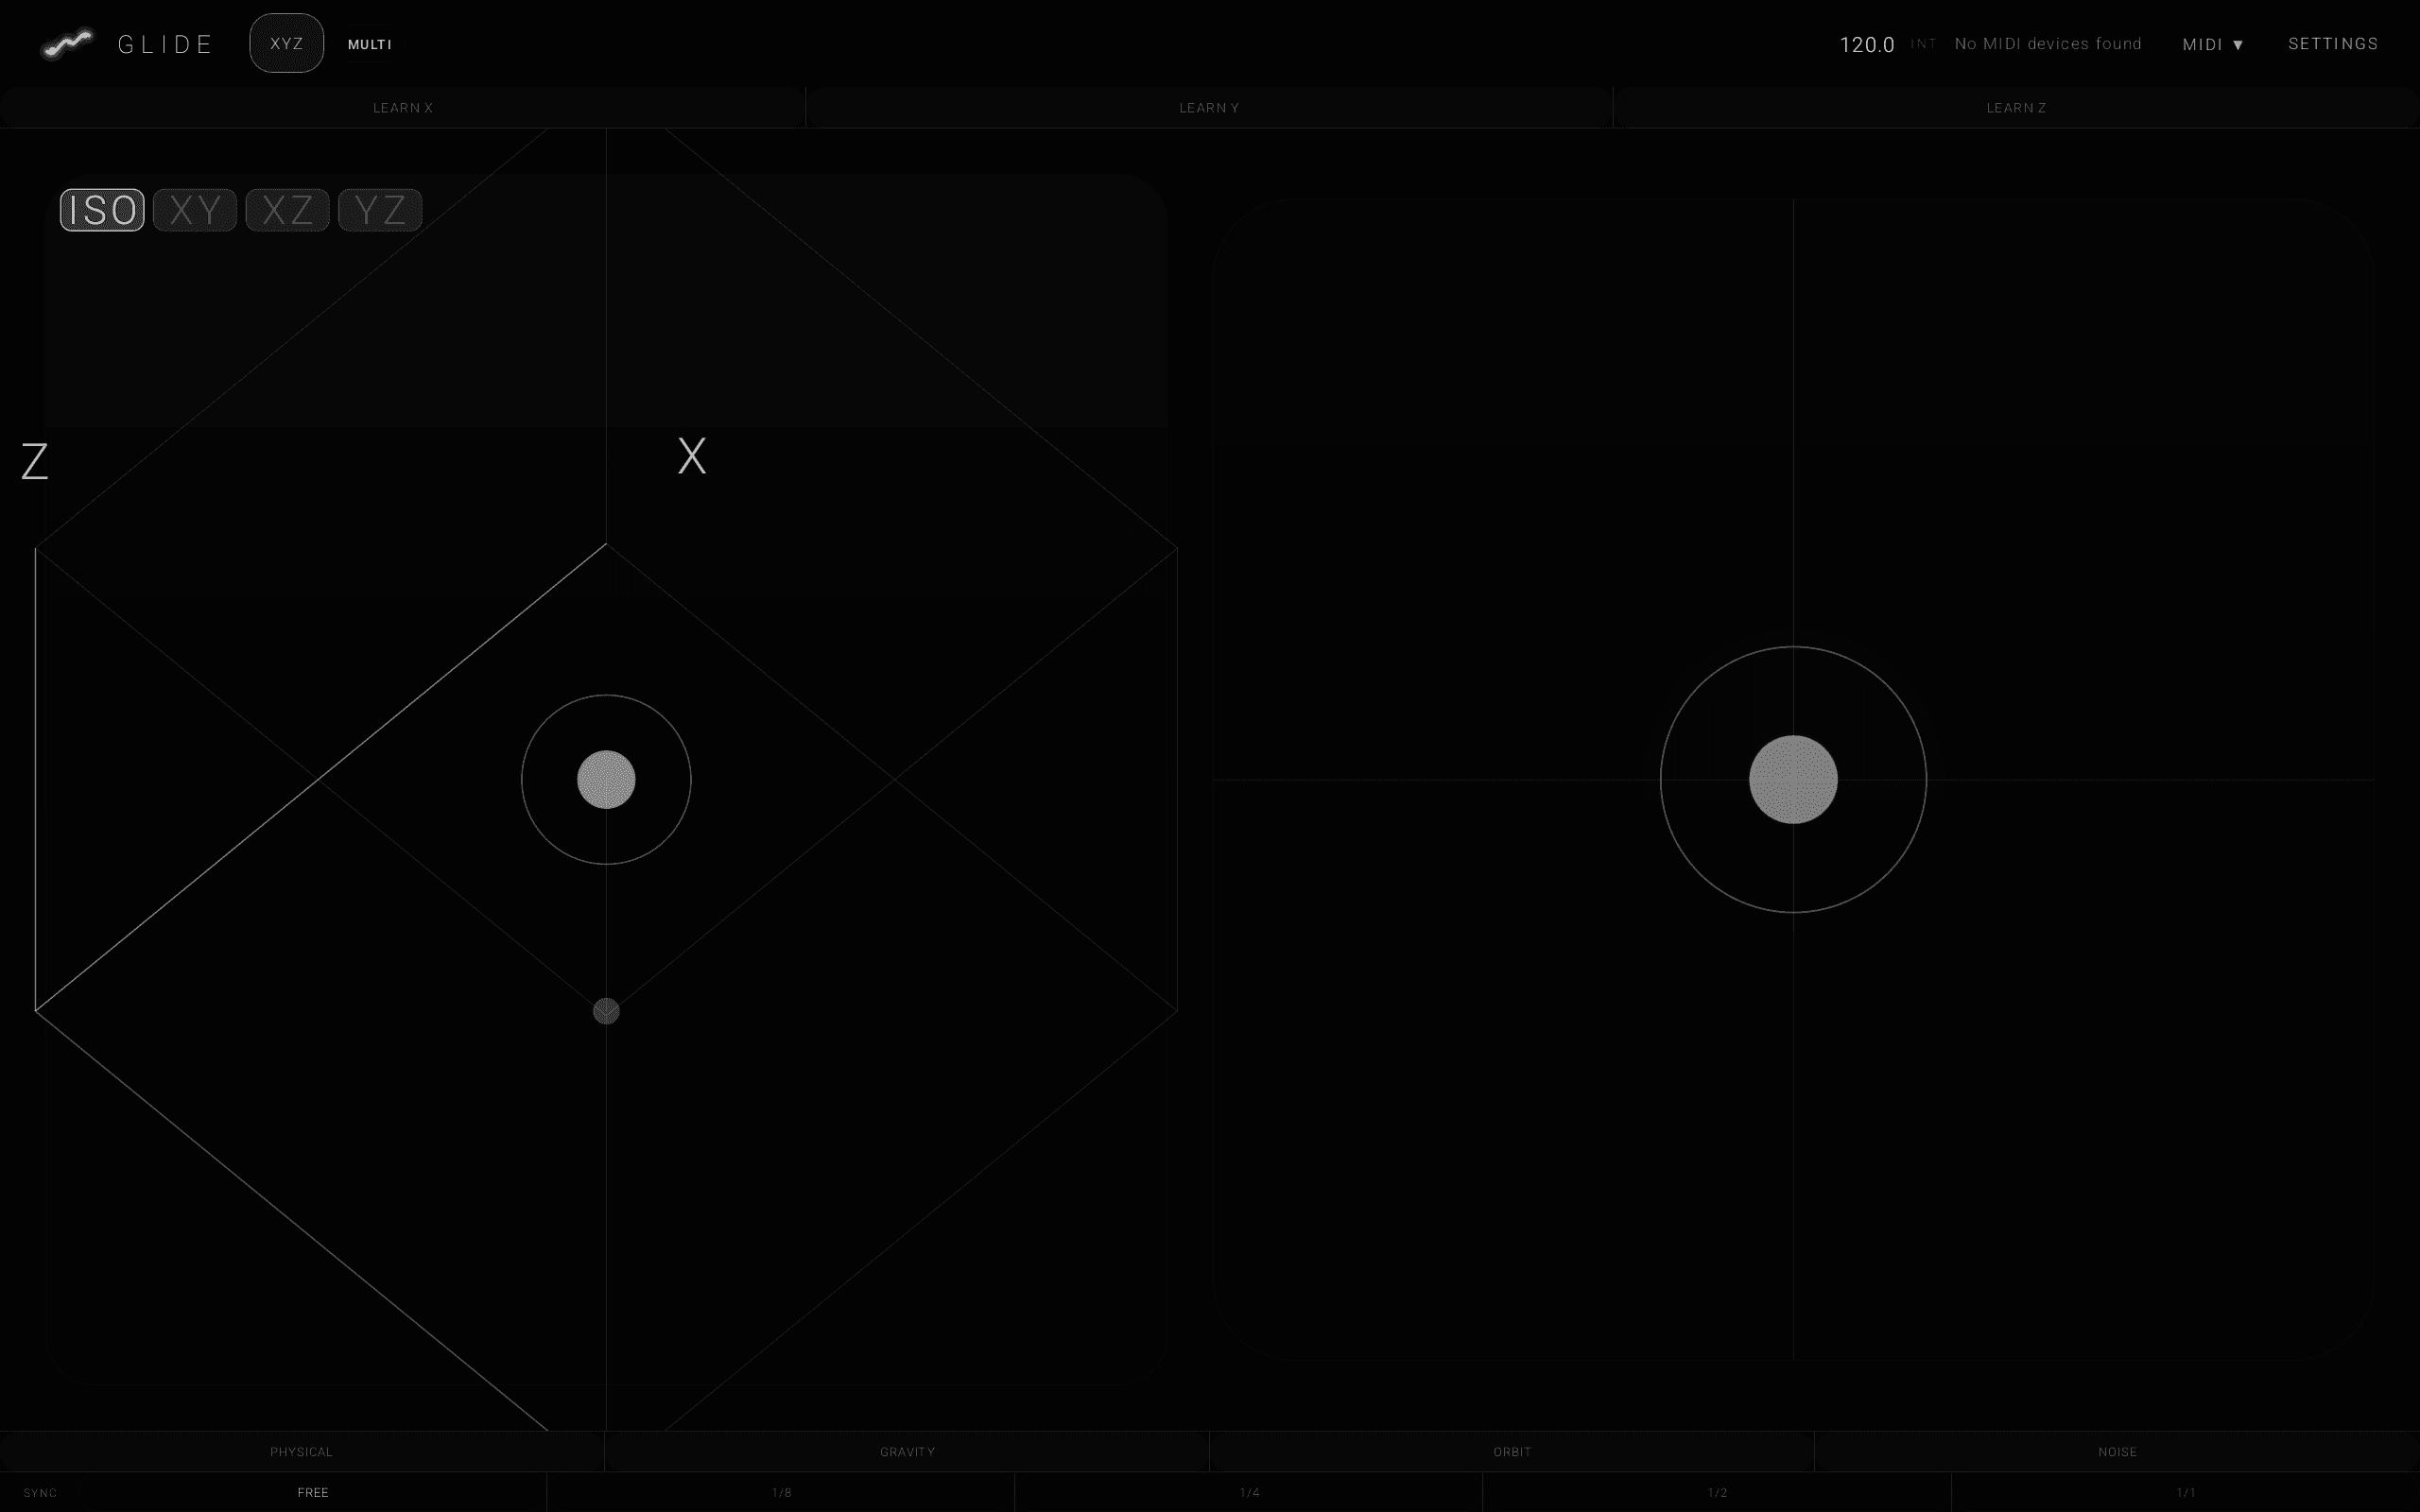
Task: Click the SYNC label
Action: coord(40,1493)
